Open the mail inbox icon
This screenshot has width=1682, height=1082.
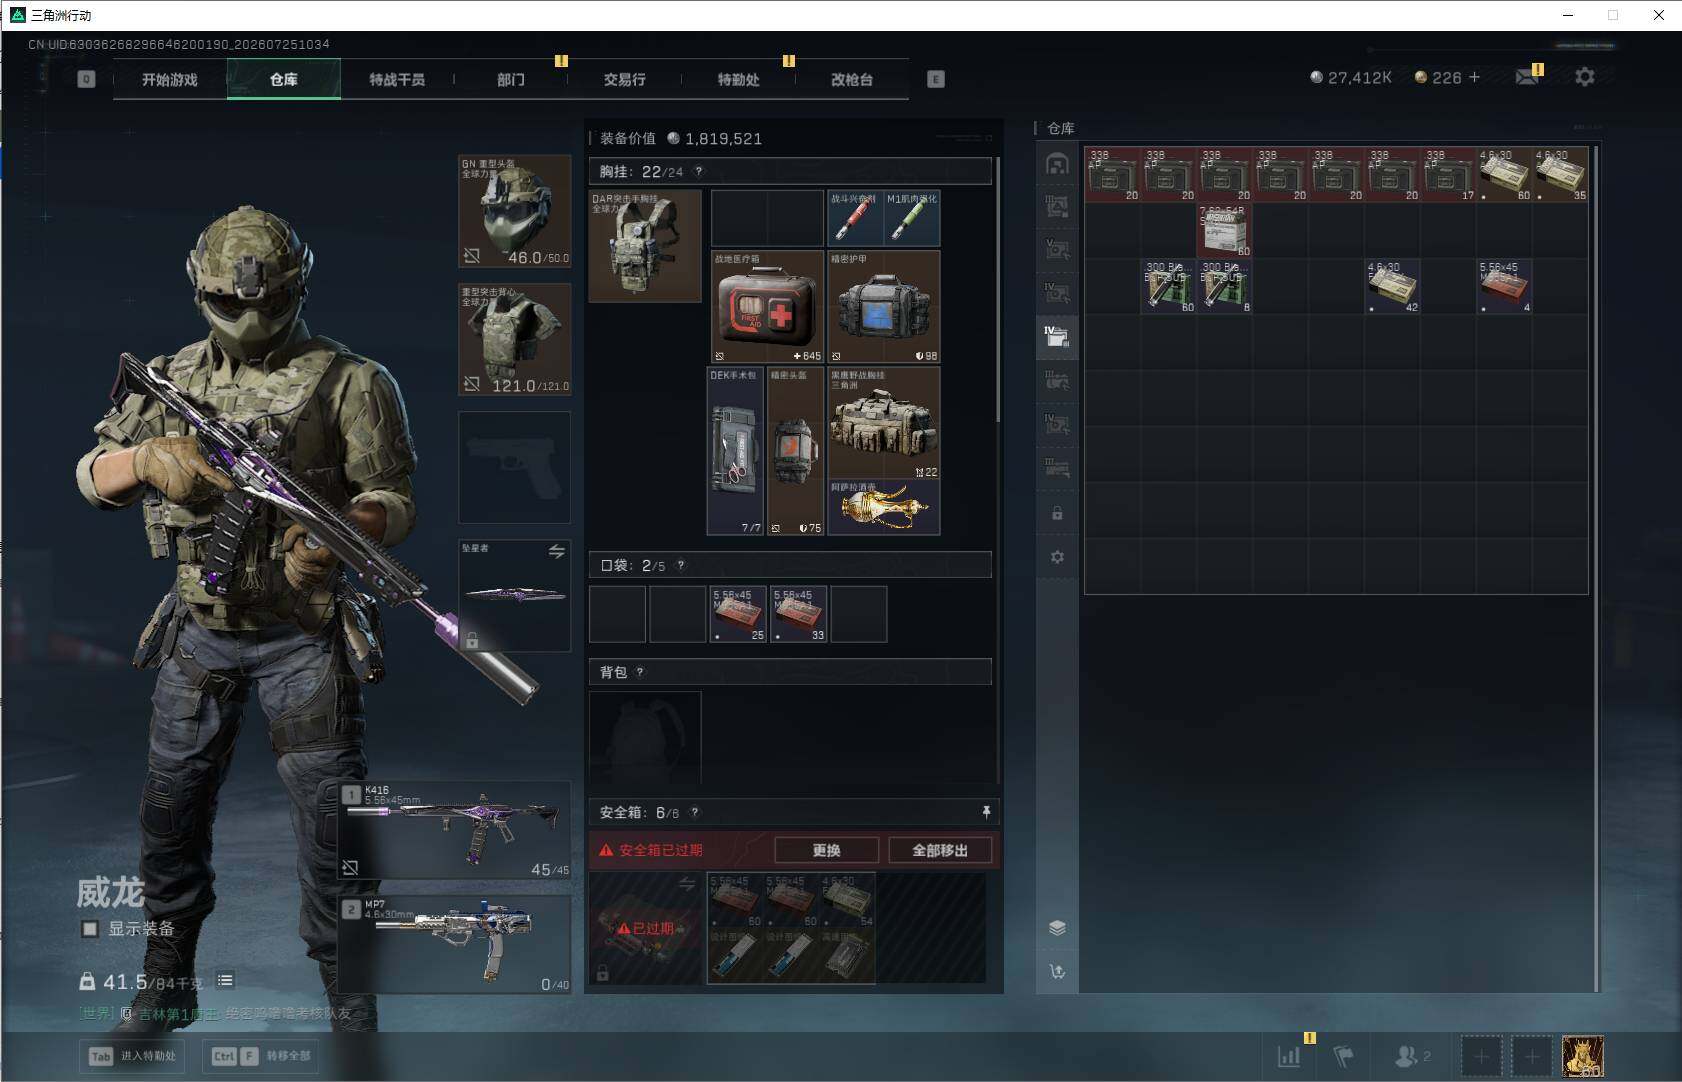(1527, 77)
